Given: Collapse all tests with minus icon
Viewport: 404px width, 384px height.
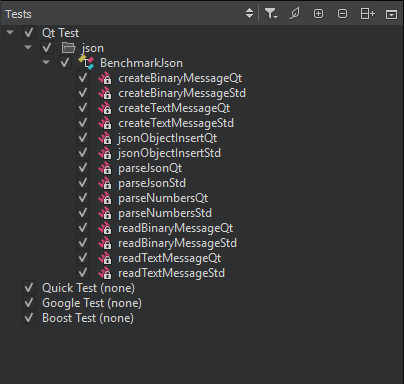Looking at the screenshot, I should [342, 14].
